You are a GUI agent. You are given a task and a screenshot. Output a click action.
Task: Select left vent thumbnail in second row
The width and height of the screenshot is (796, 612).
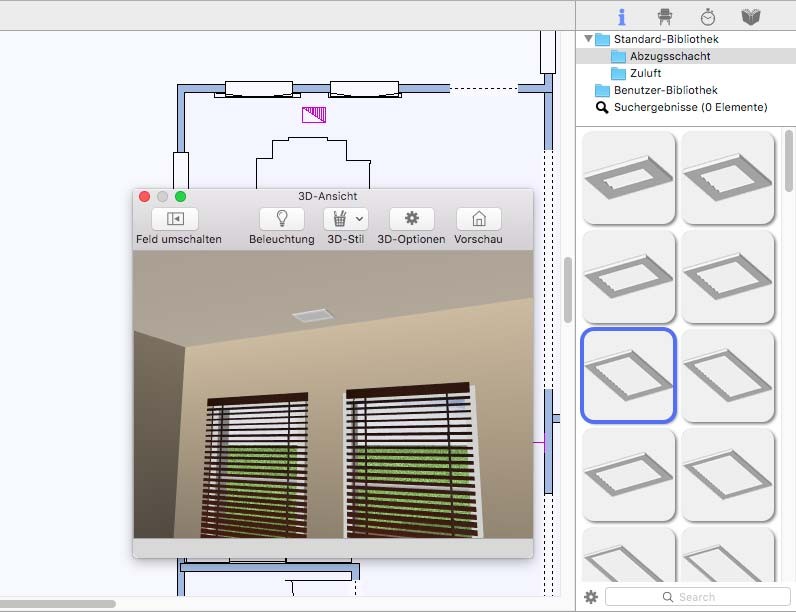[x=628, y=277]
